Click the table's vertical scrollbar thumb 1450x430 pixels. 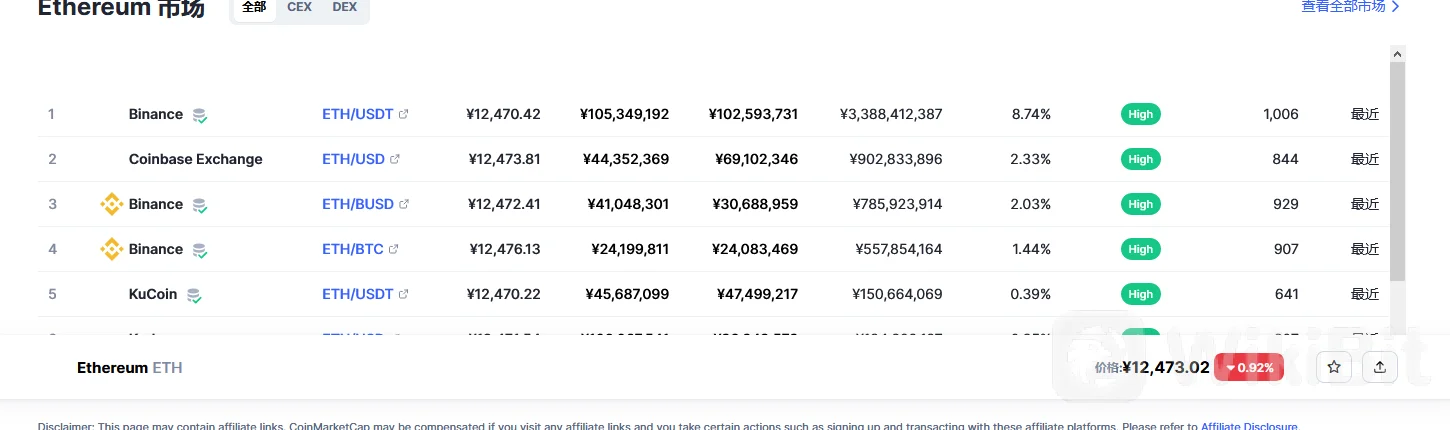(x=1398, y=170)
